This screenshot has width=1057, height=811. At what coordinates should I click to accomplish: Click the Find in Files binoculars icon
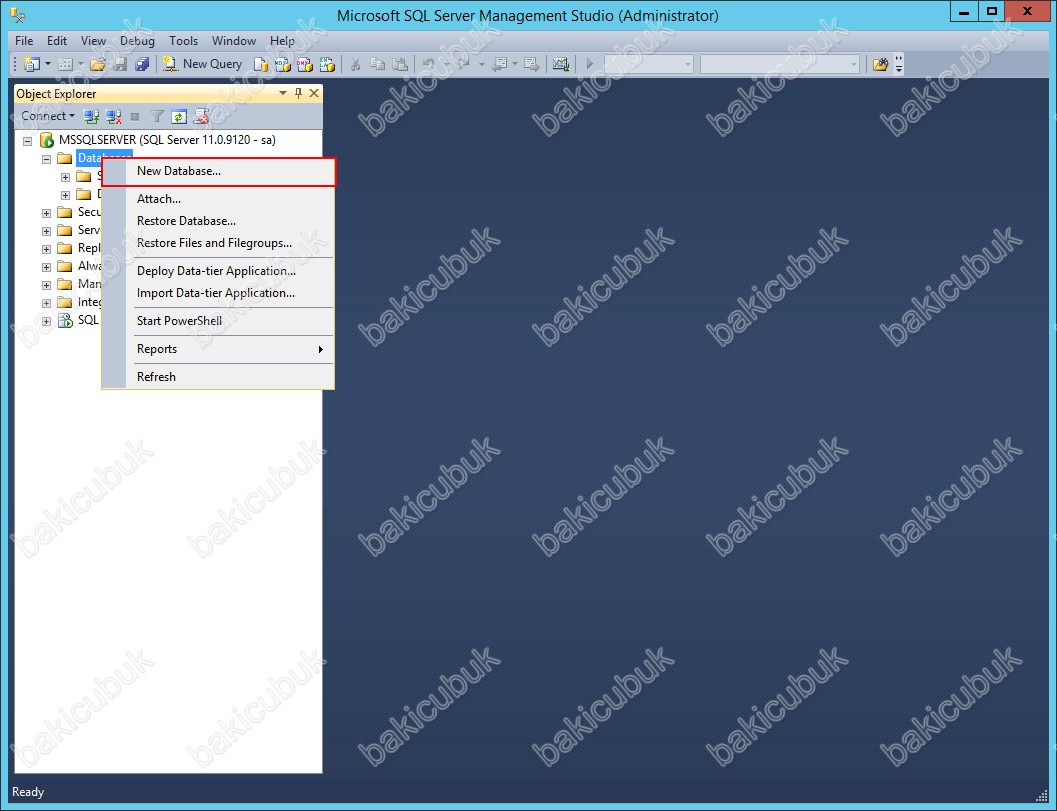(x=880, y=64)
